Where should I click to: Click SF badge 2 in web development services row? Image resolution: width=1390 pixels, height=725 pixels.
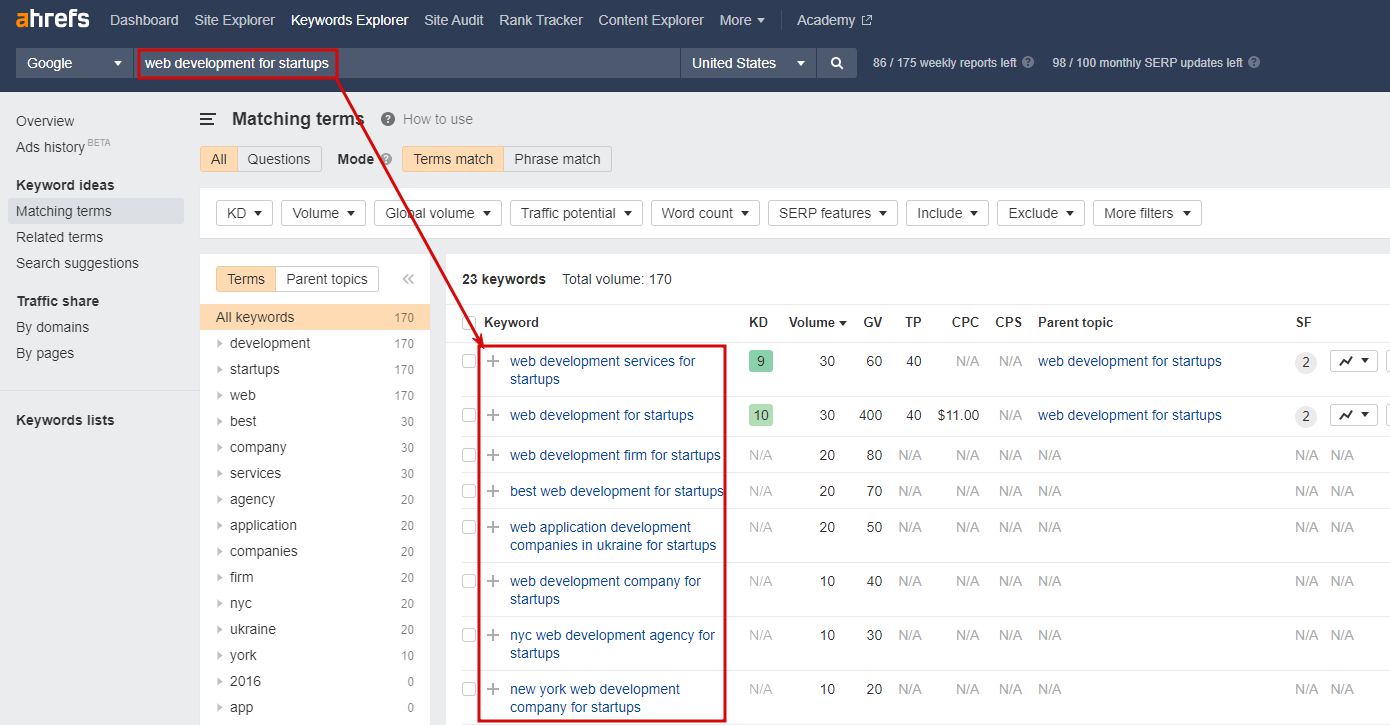click(1306, 362)
